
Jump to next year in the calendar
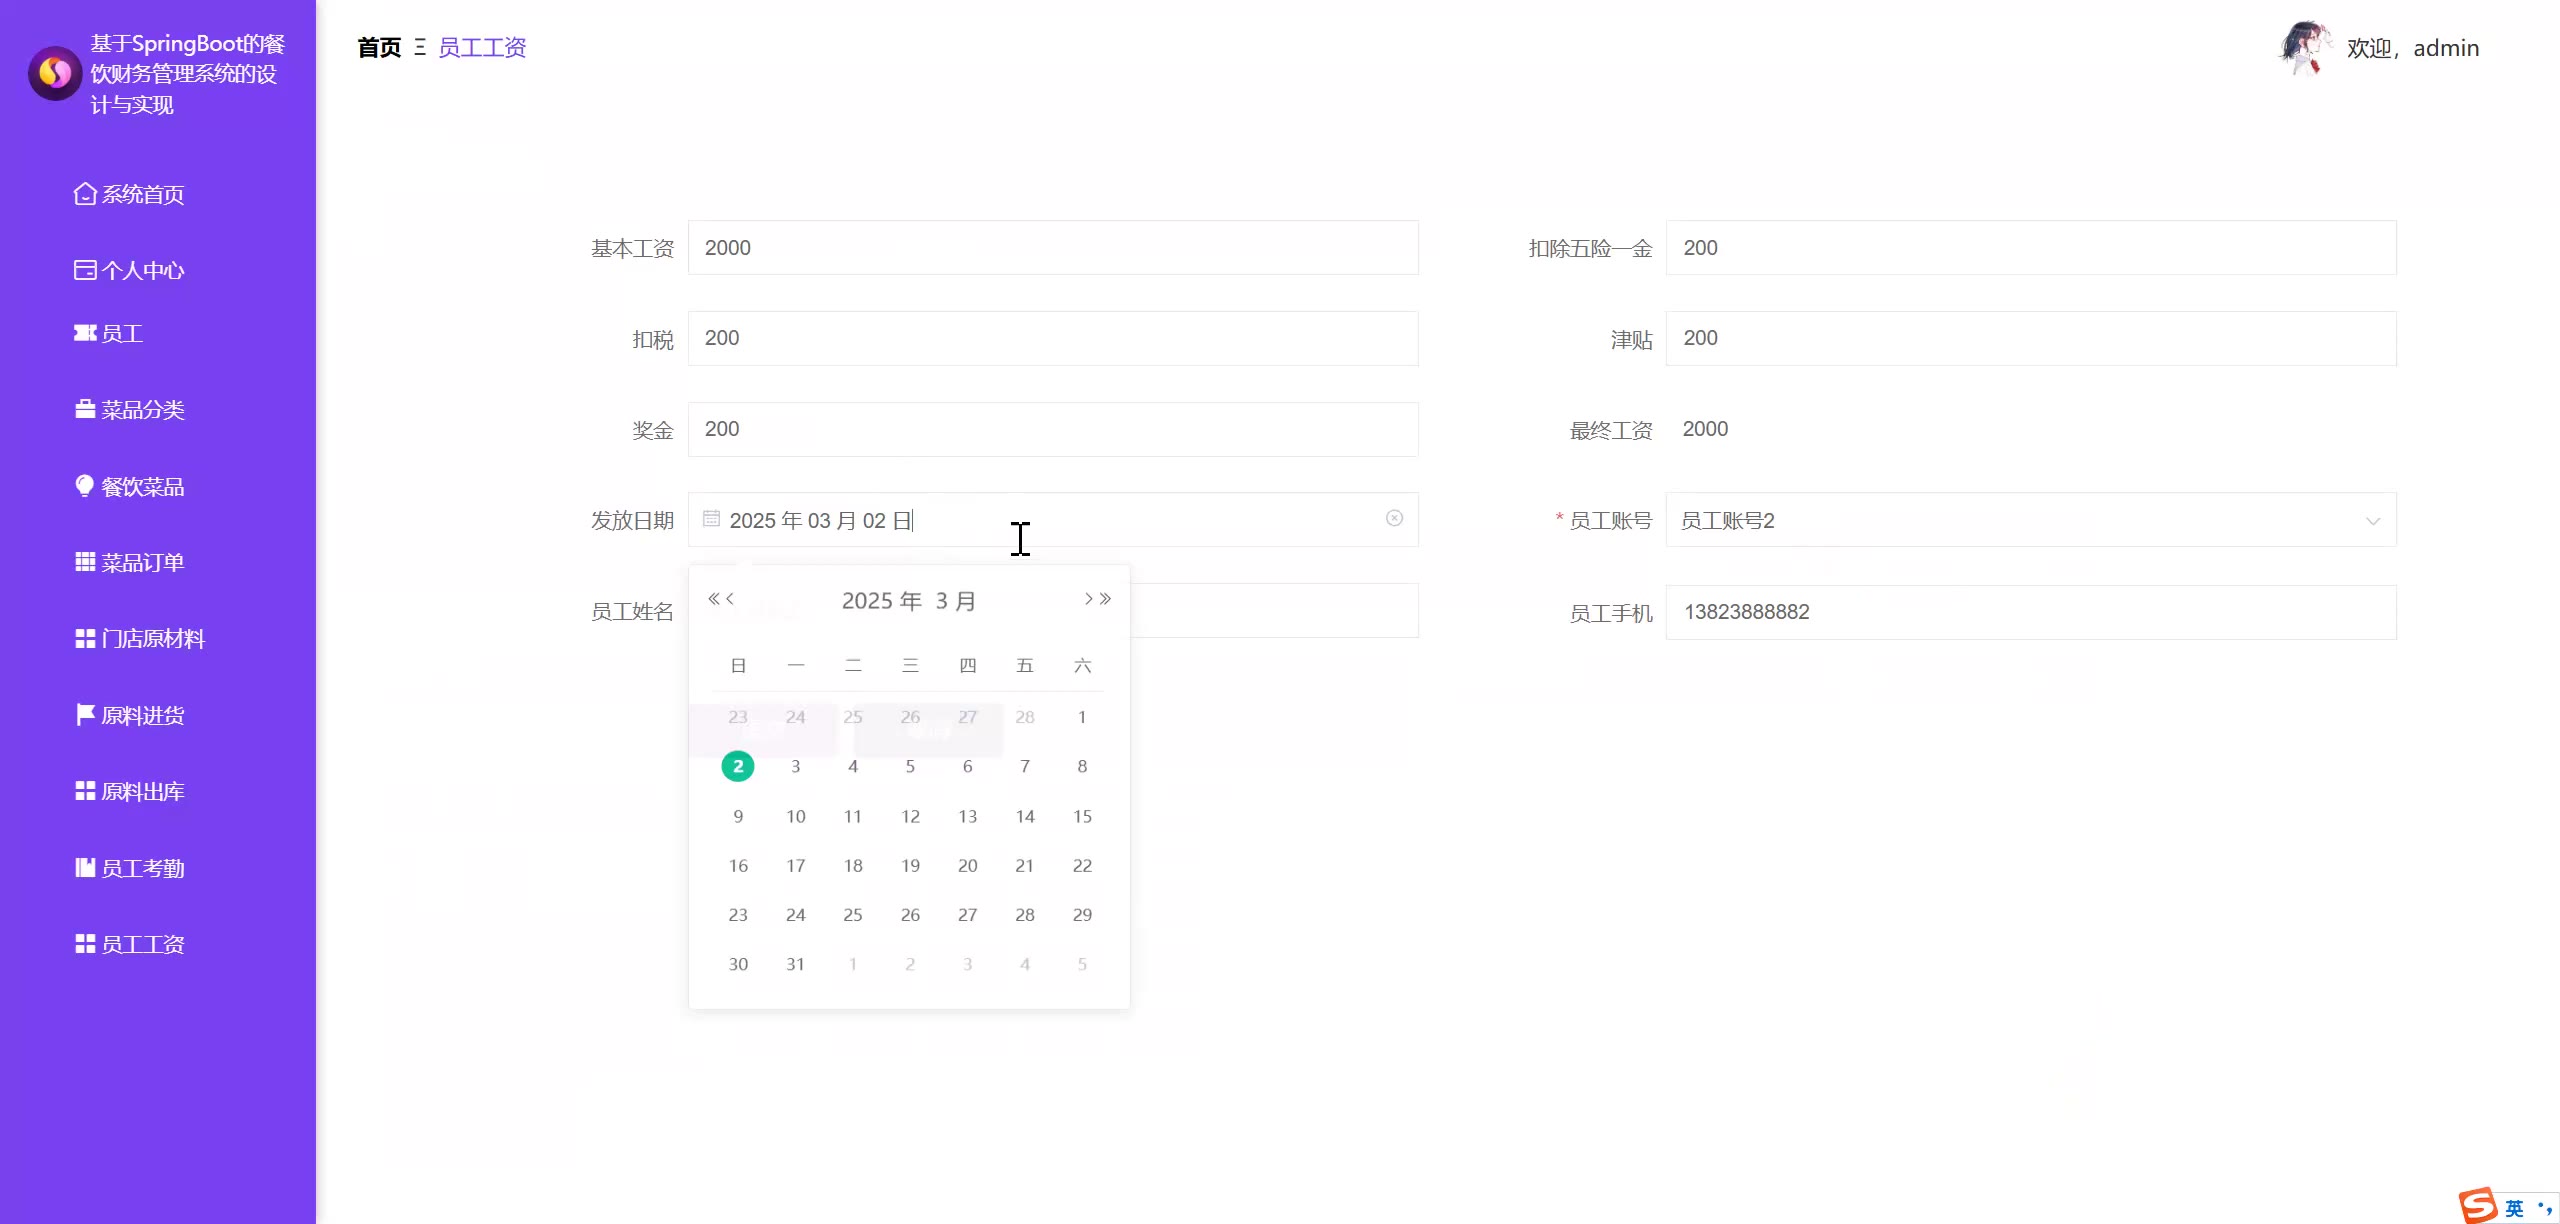pyautogui.click(x=1106, y=599)
